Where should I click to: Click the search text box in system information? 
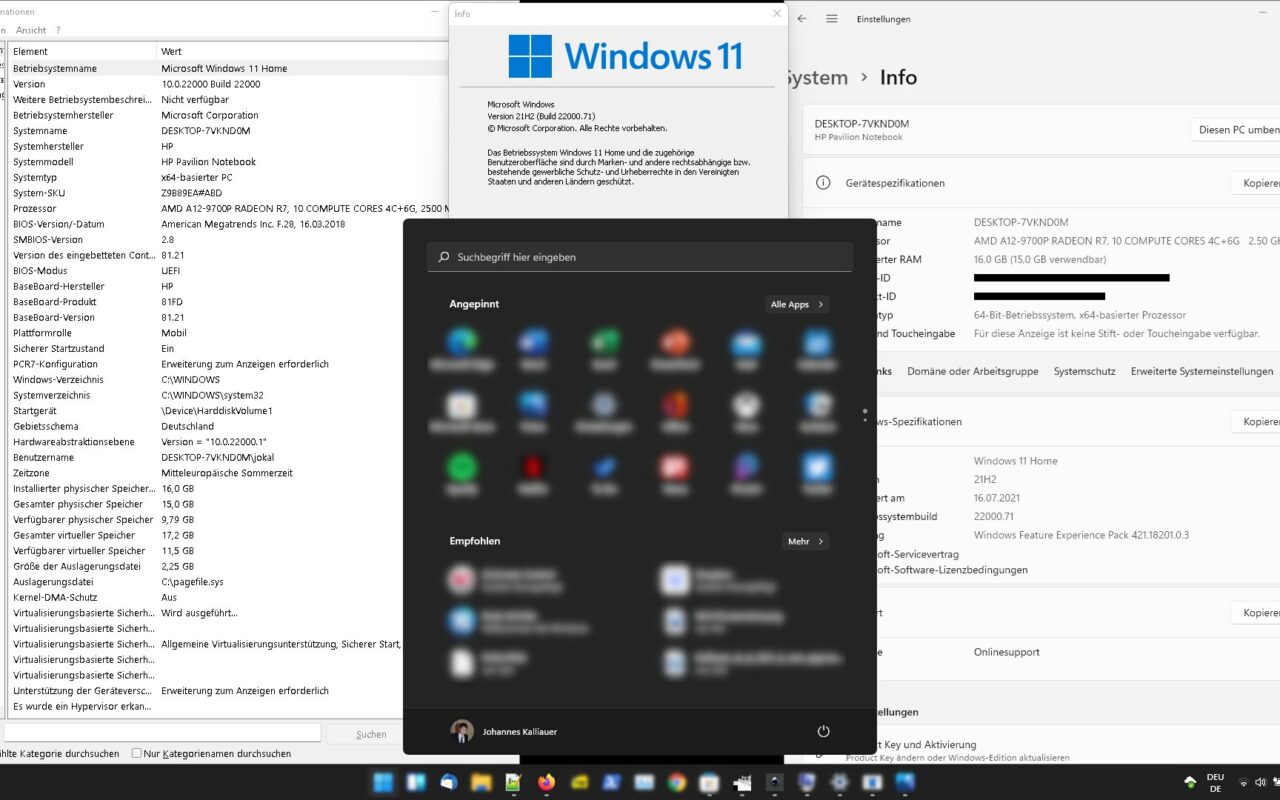point(162,733)
